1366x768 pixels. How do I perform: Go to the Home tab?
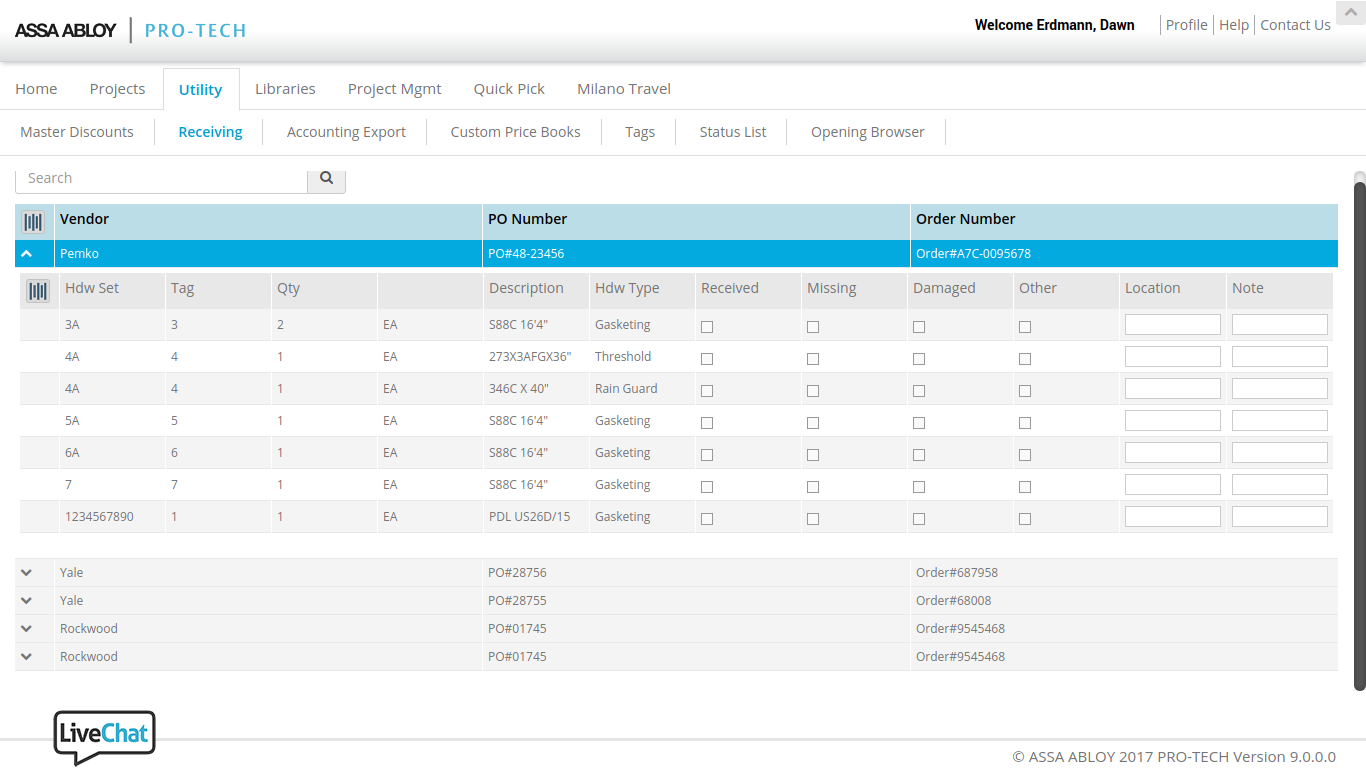click(x=36, y=89)
